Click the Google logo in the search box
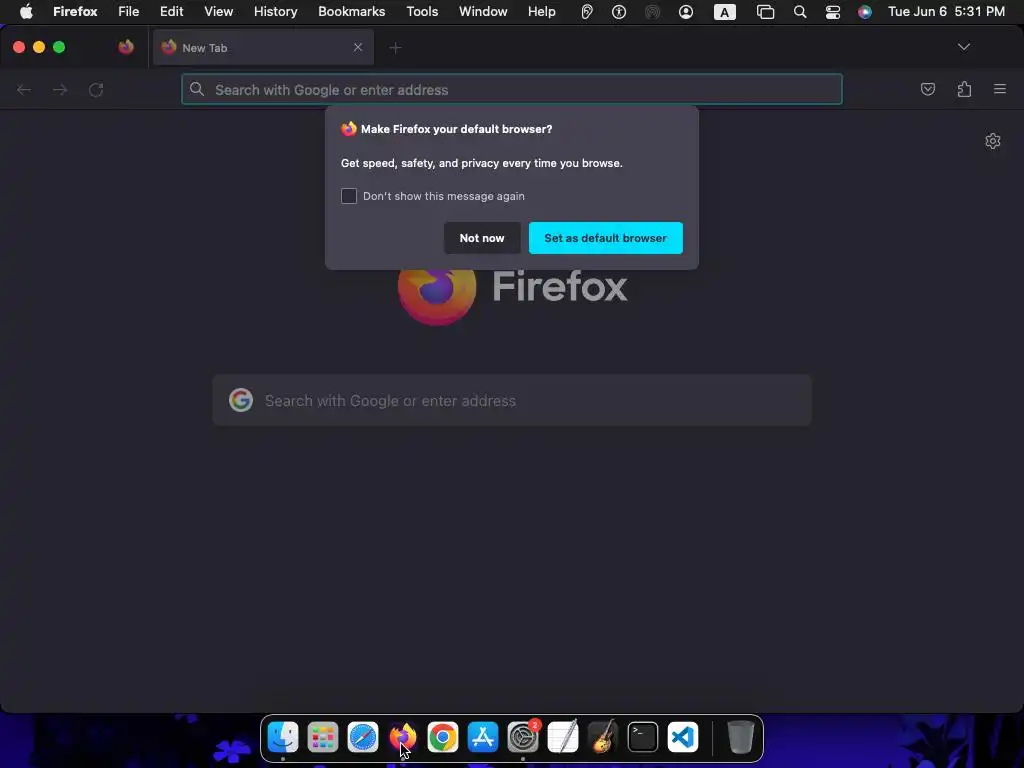 (x=241, y=400)
